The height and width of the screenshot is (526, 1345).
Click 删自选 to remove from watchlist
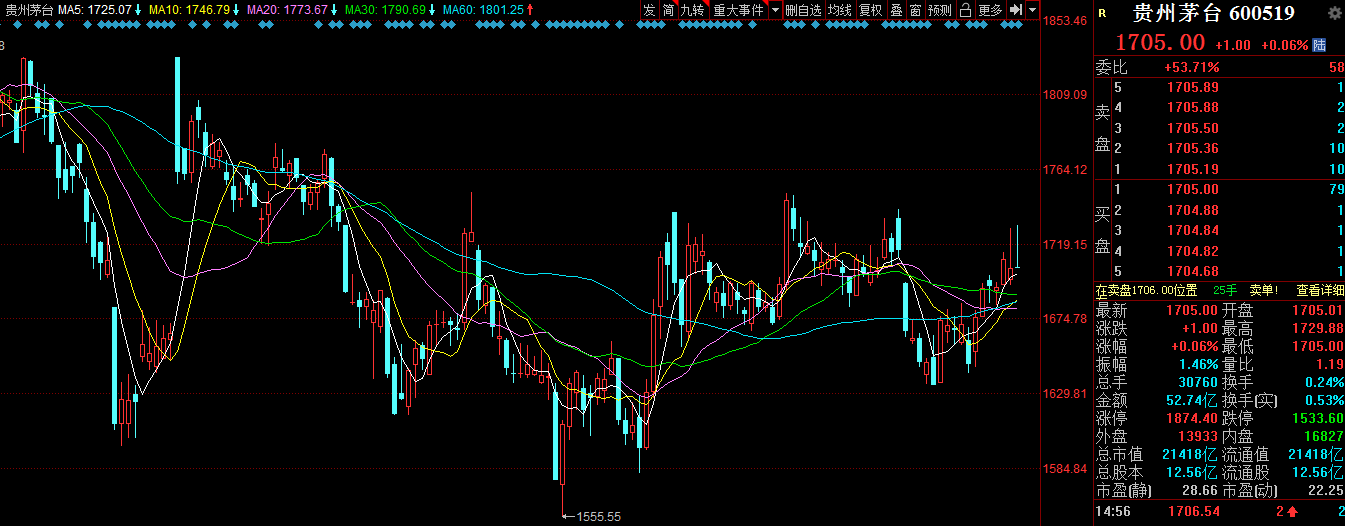[804, 10]
